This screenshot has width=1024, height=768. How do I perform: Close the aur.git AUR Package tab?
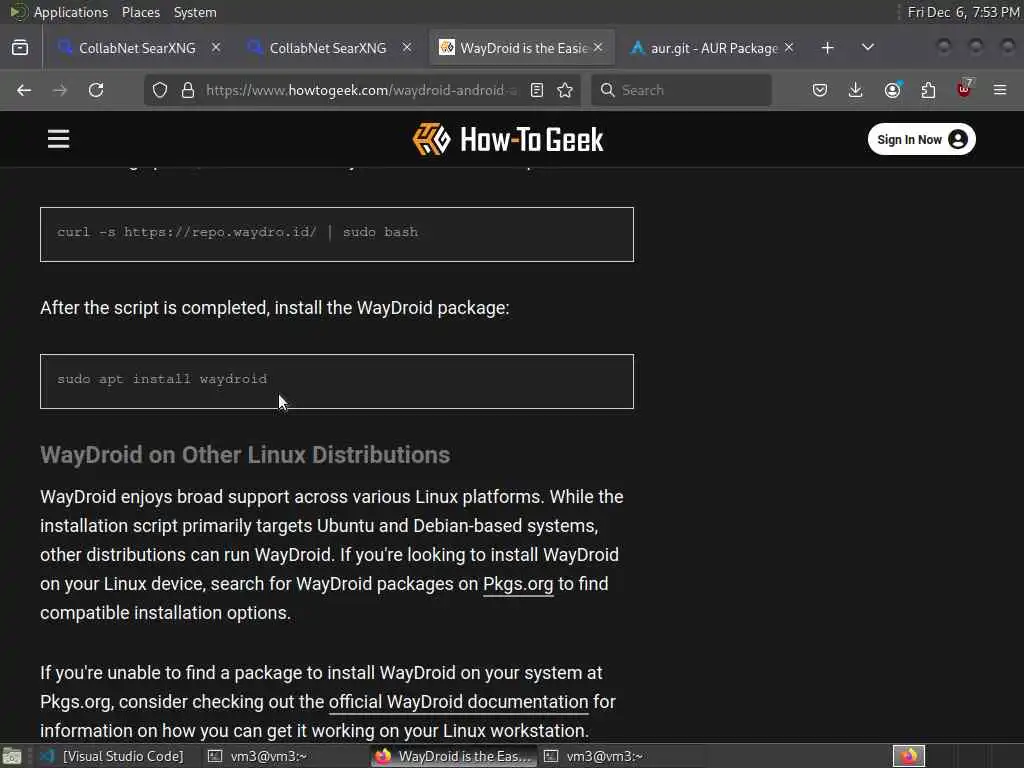click(789, 48)
